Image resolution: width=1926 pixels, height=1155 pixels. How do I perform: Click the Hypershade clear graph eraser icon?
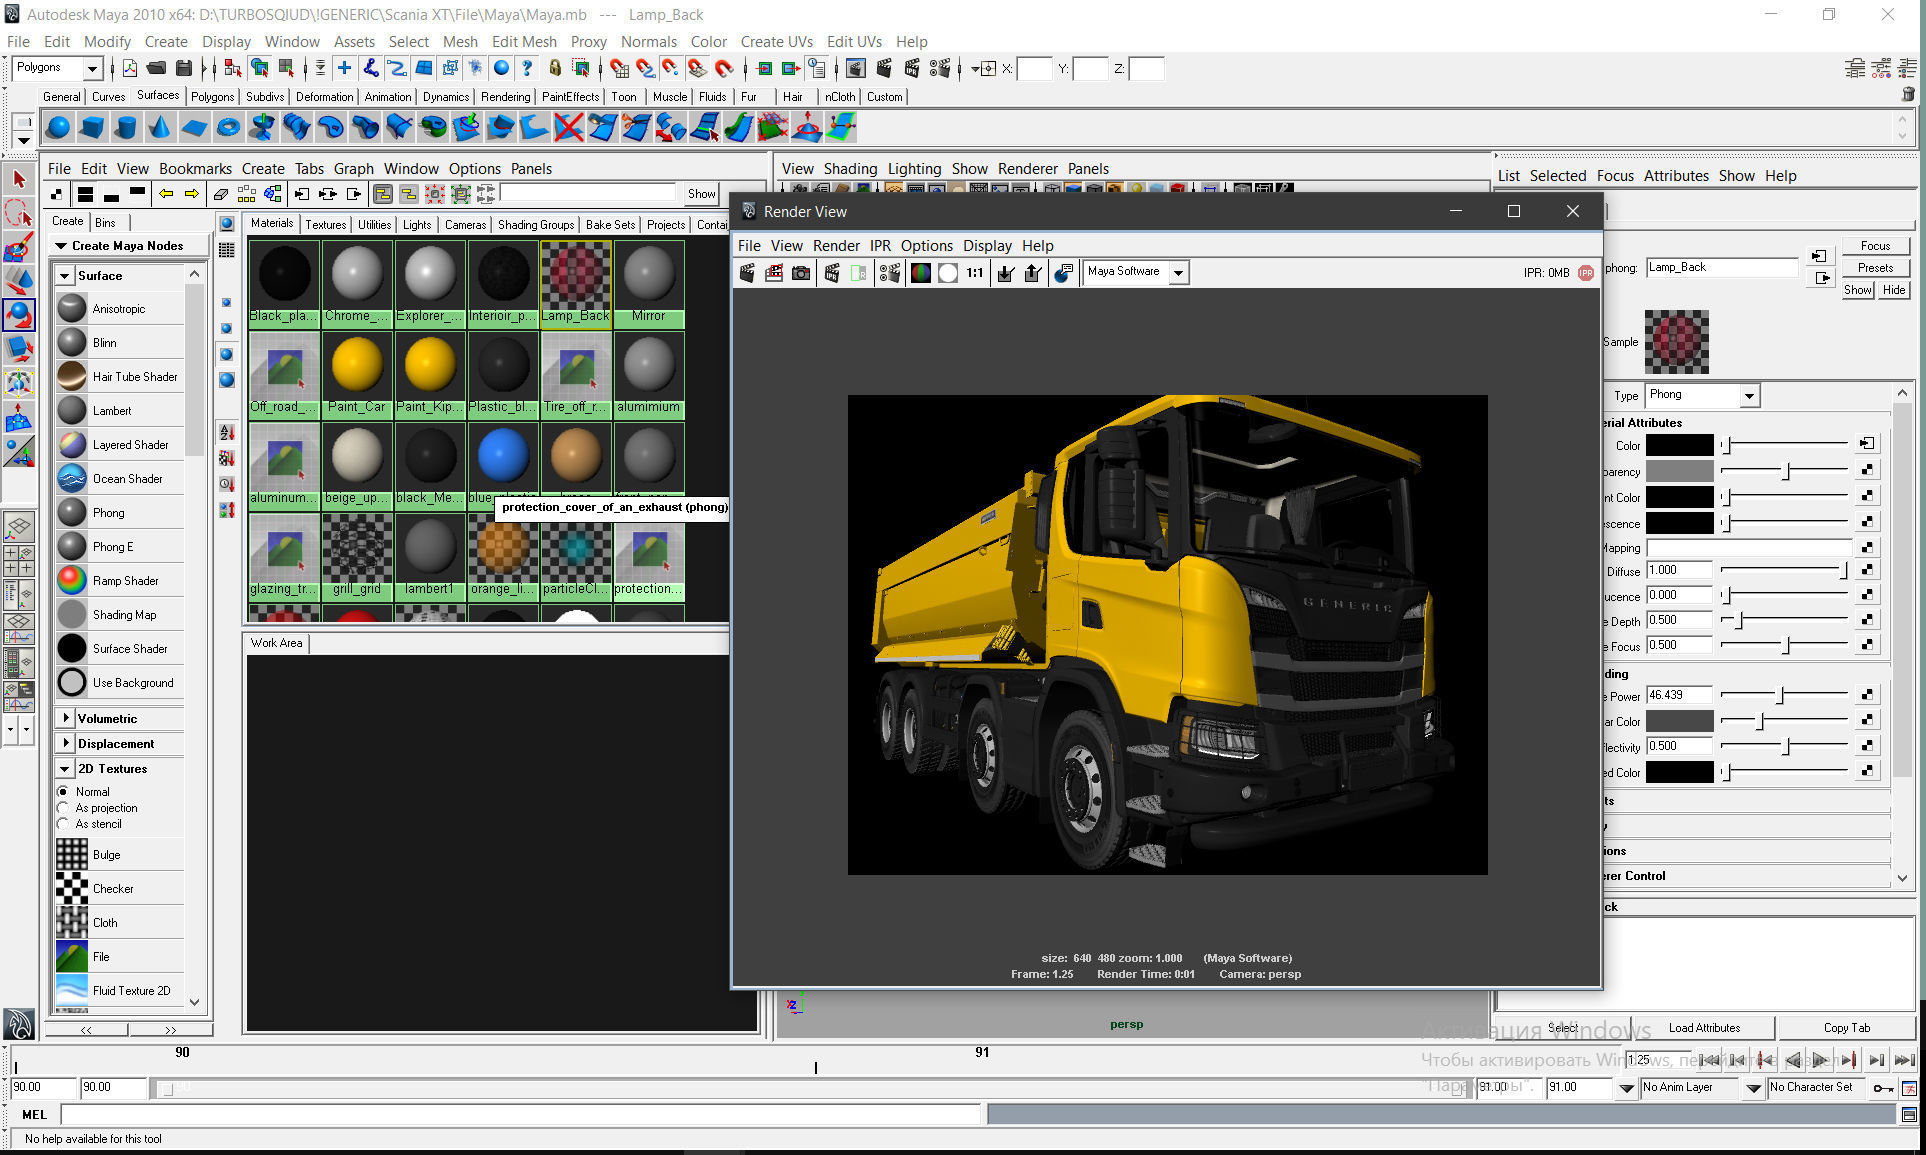click(221, 194)
